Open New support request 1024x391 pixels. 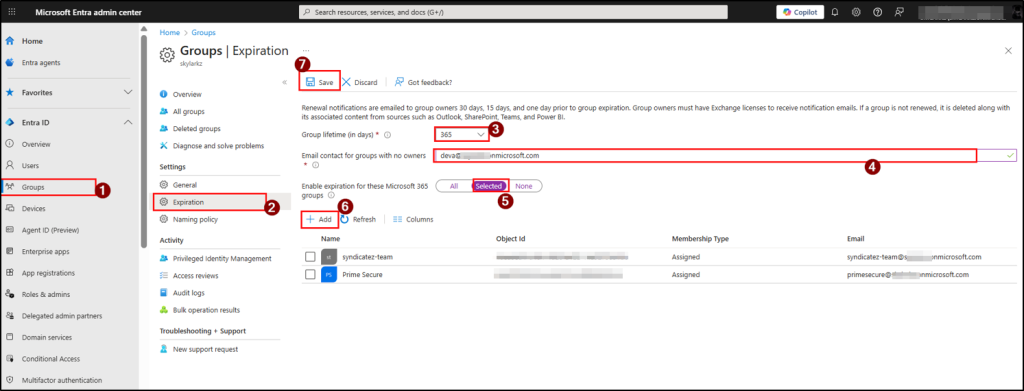(x=205, y=349)
